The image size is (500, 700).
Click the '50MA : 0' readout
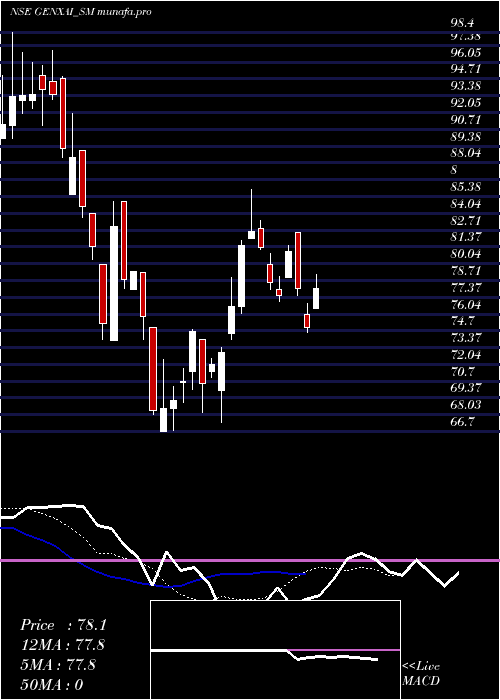[x=52, y=684]
